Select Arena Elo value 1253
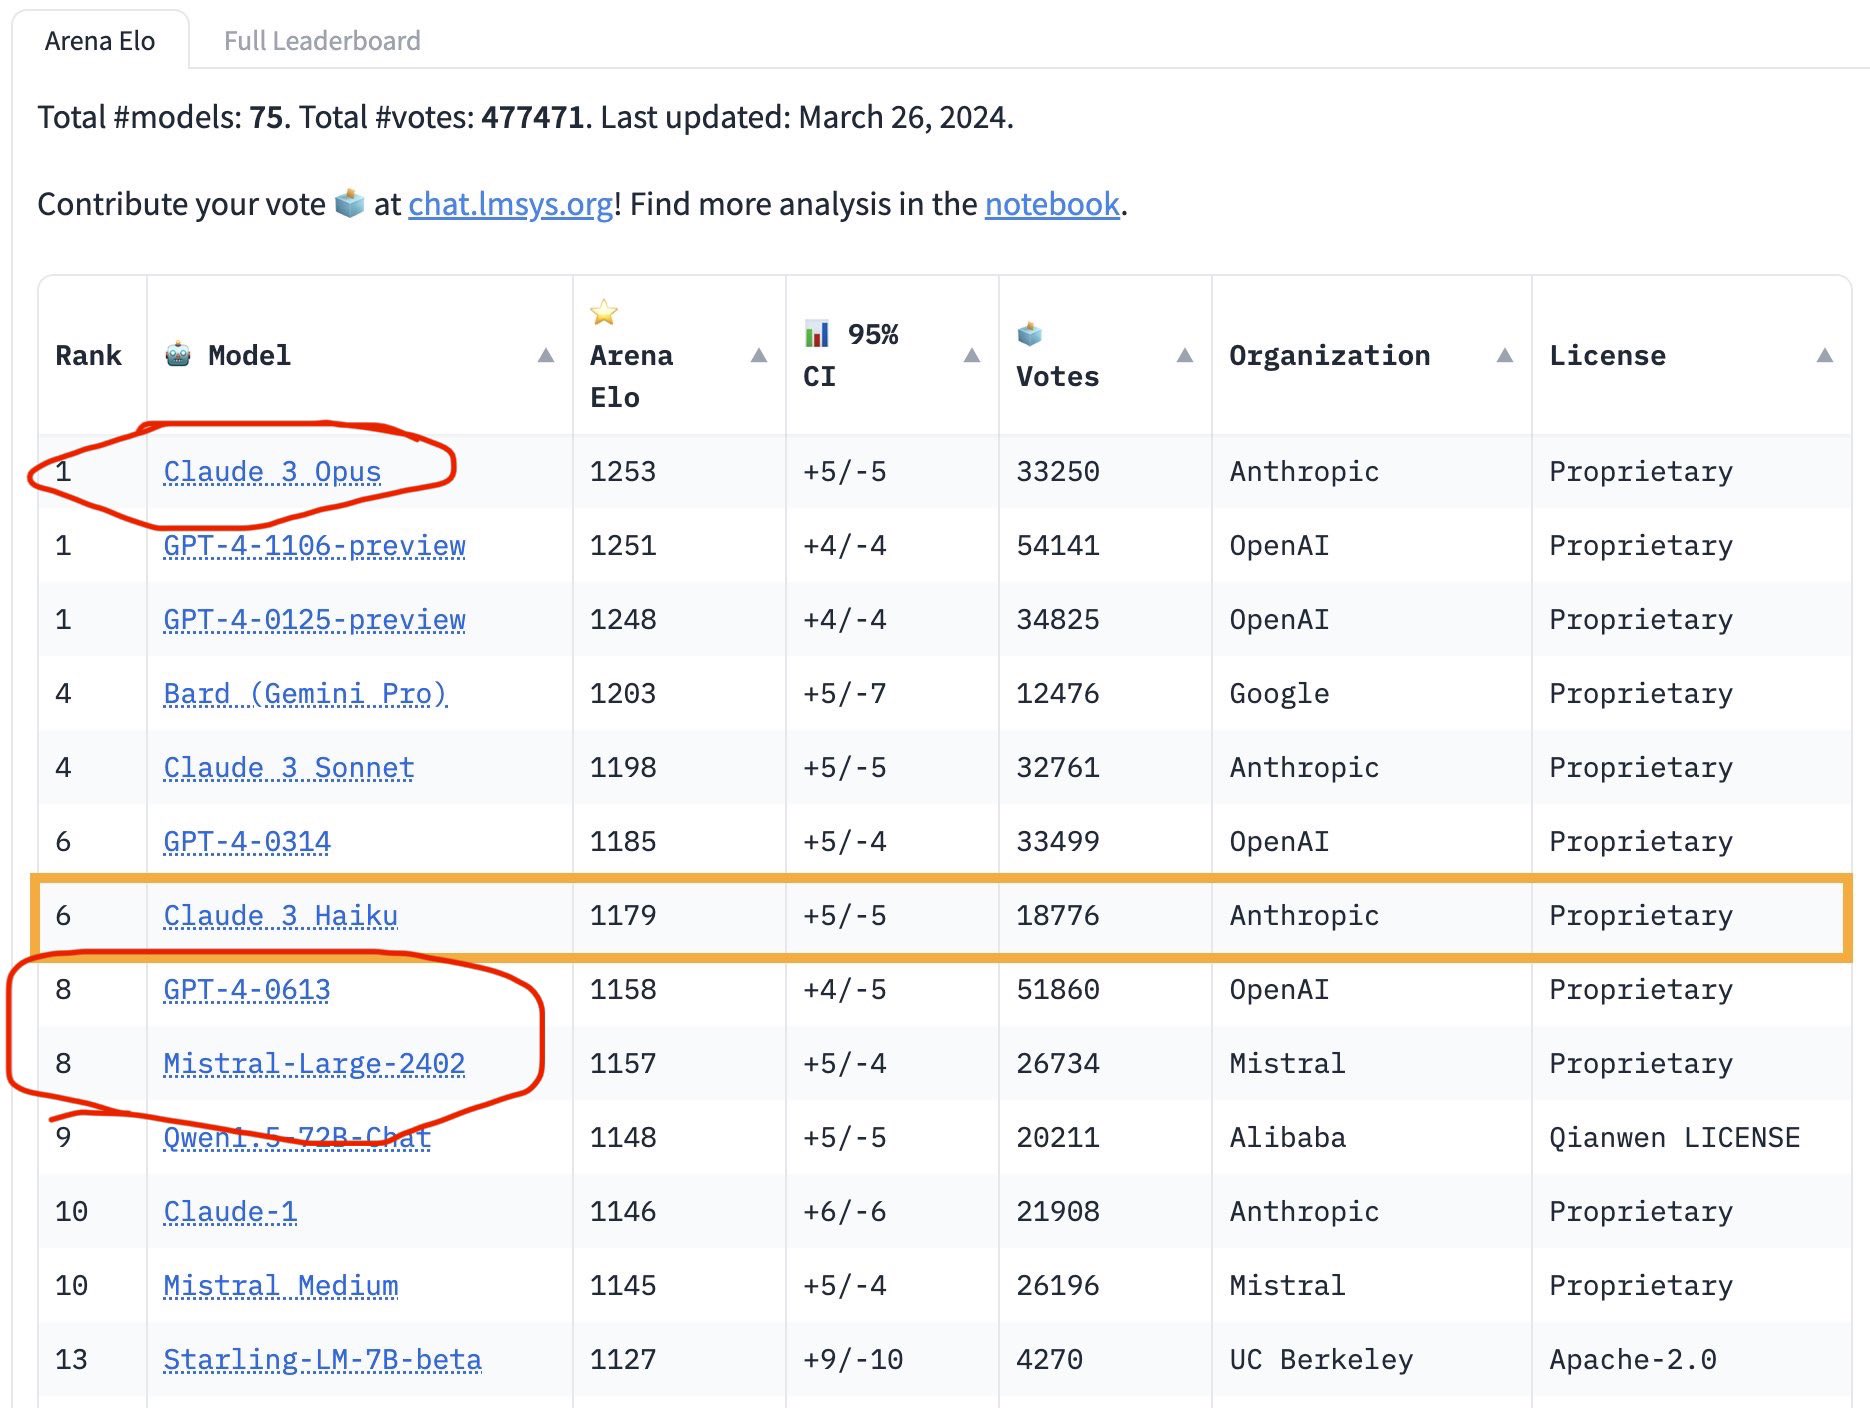Image resolution: width=1870 pixels, height=1408 pixels. 623,472
